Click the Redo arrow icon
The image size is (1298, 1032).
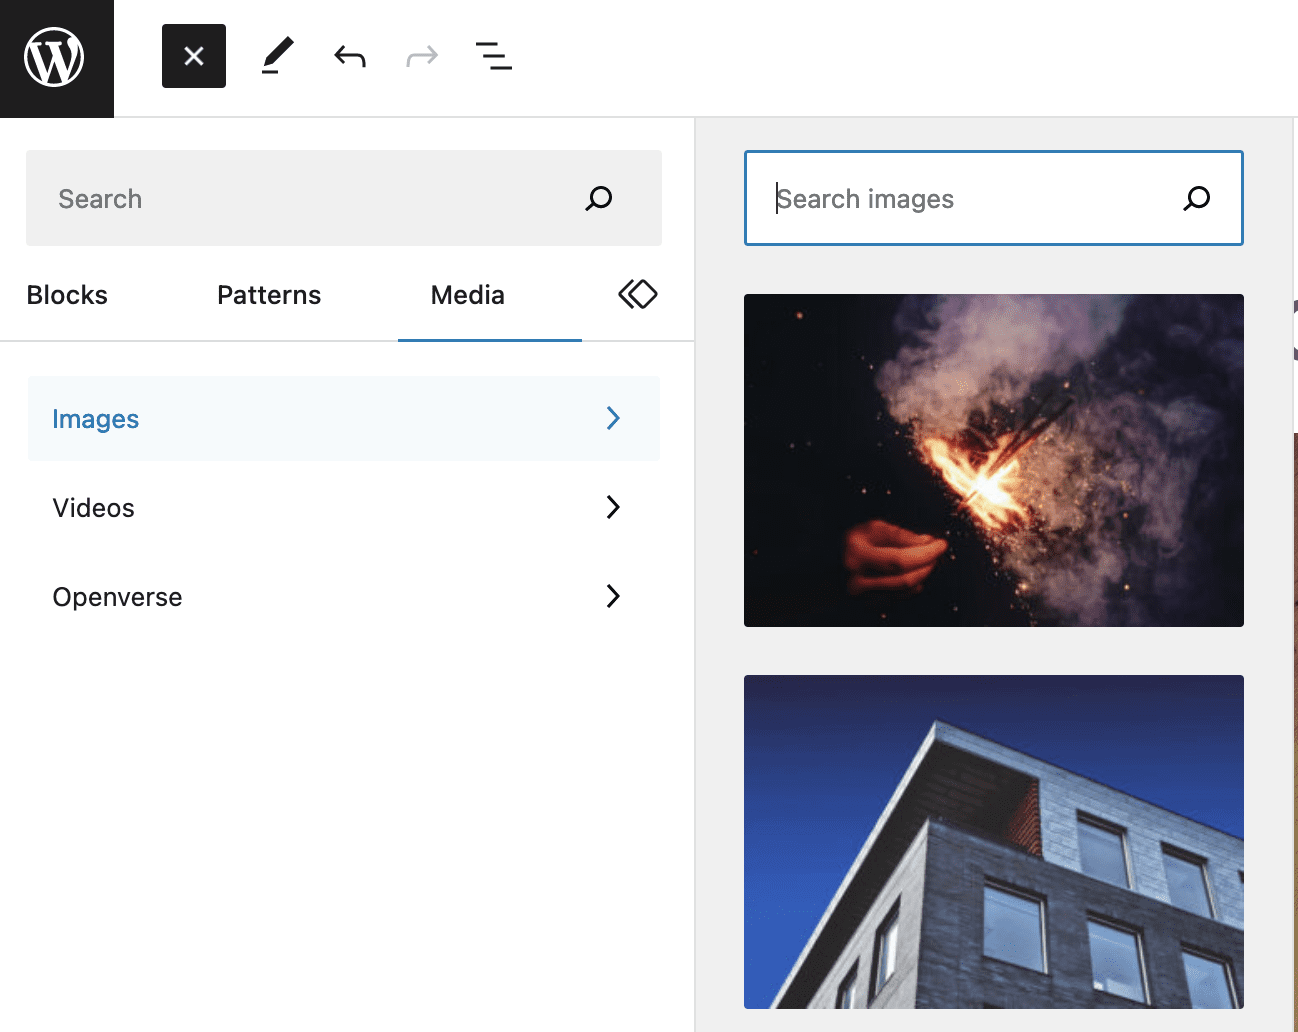pos(422,56)
